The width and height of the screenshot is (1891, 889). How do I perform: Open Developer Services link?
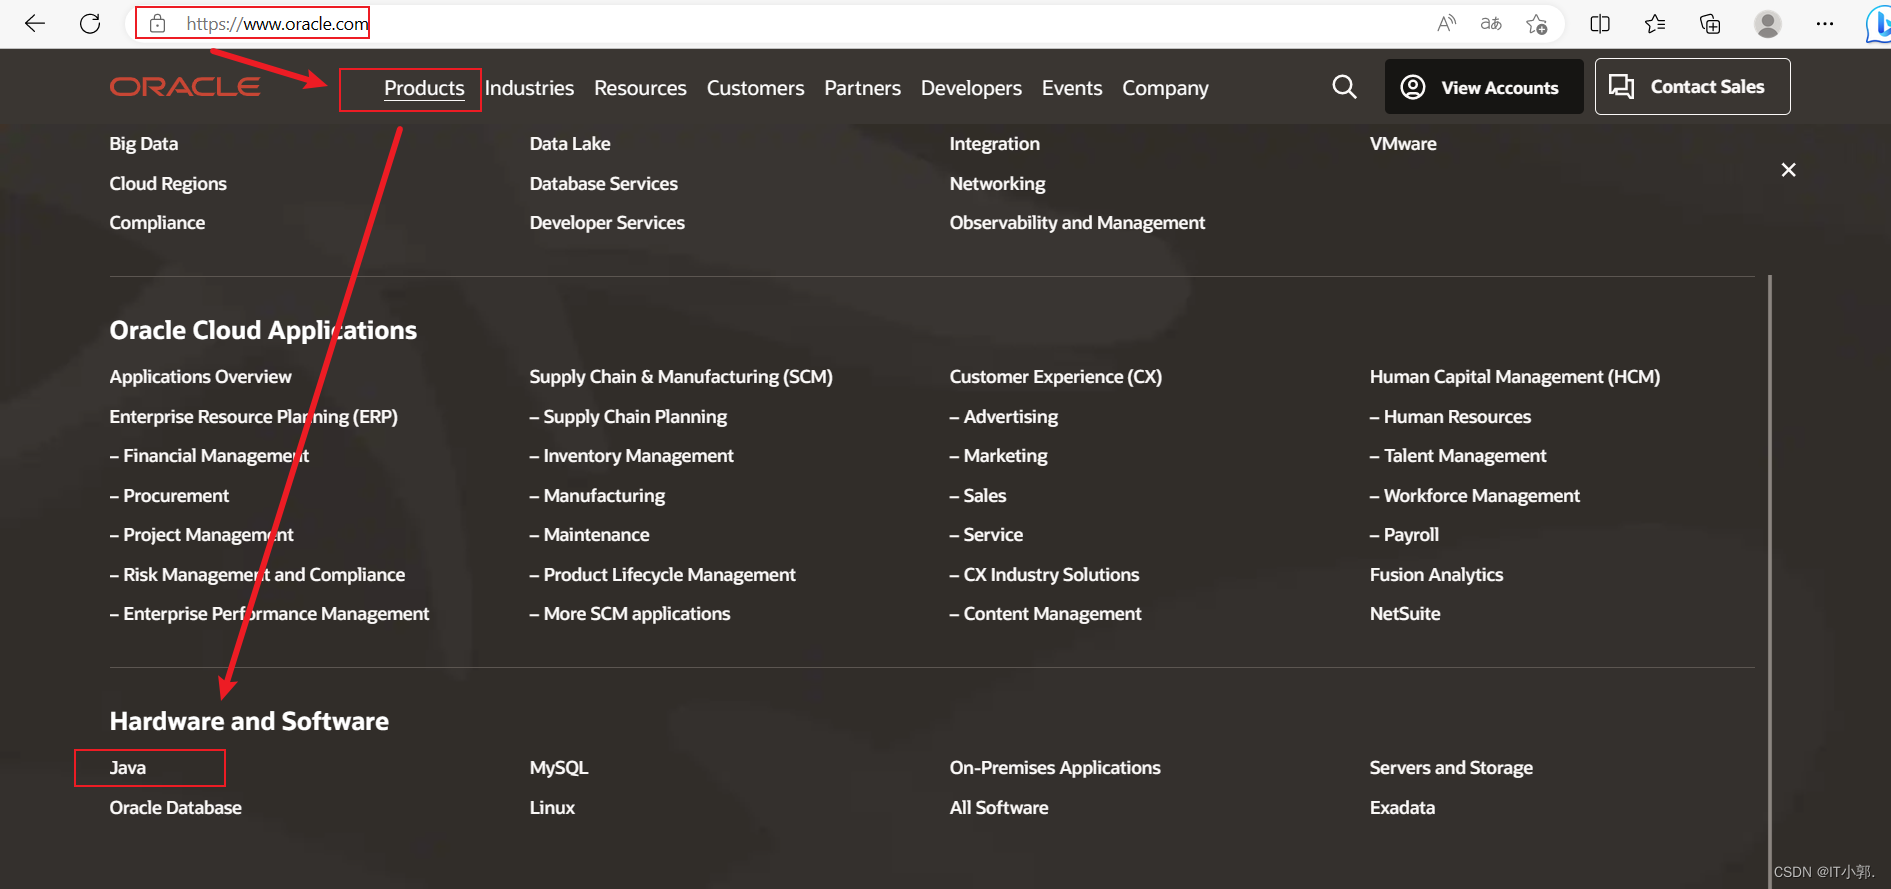pos(607,223)
